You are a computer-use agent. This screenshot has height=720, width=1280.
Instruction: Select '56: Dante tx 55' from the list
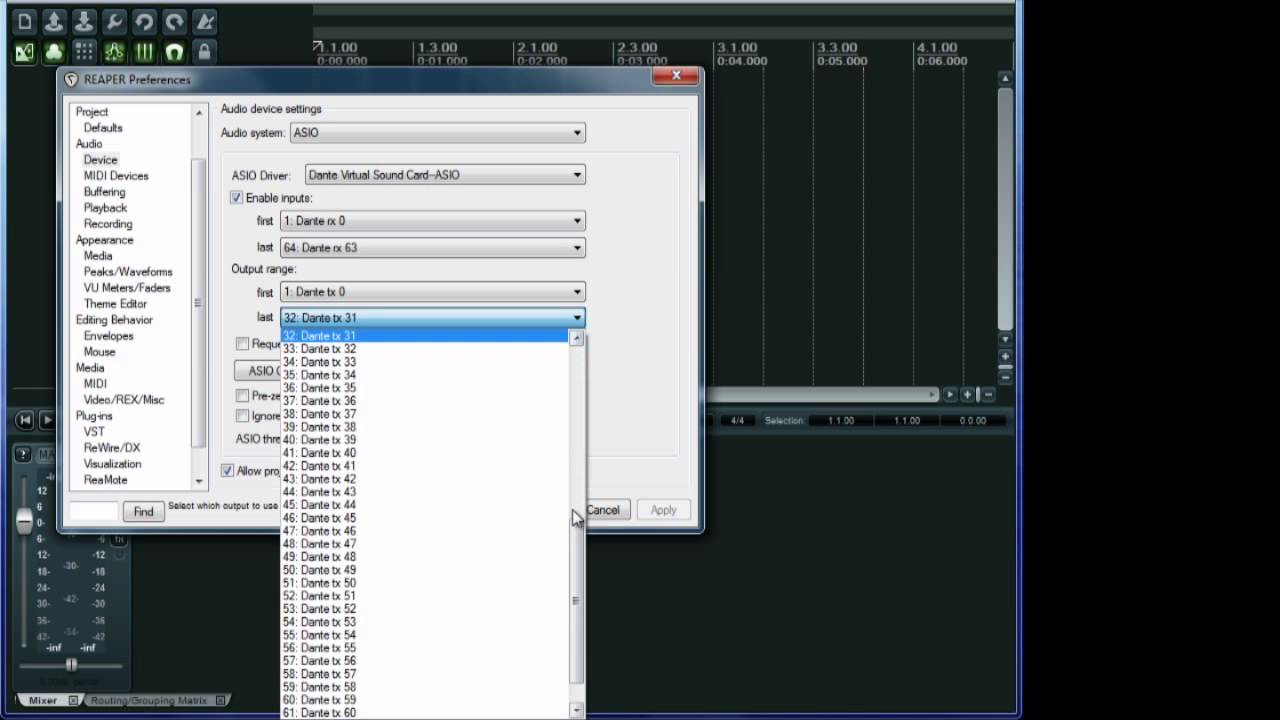(425, 648)
